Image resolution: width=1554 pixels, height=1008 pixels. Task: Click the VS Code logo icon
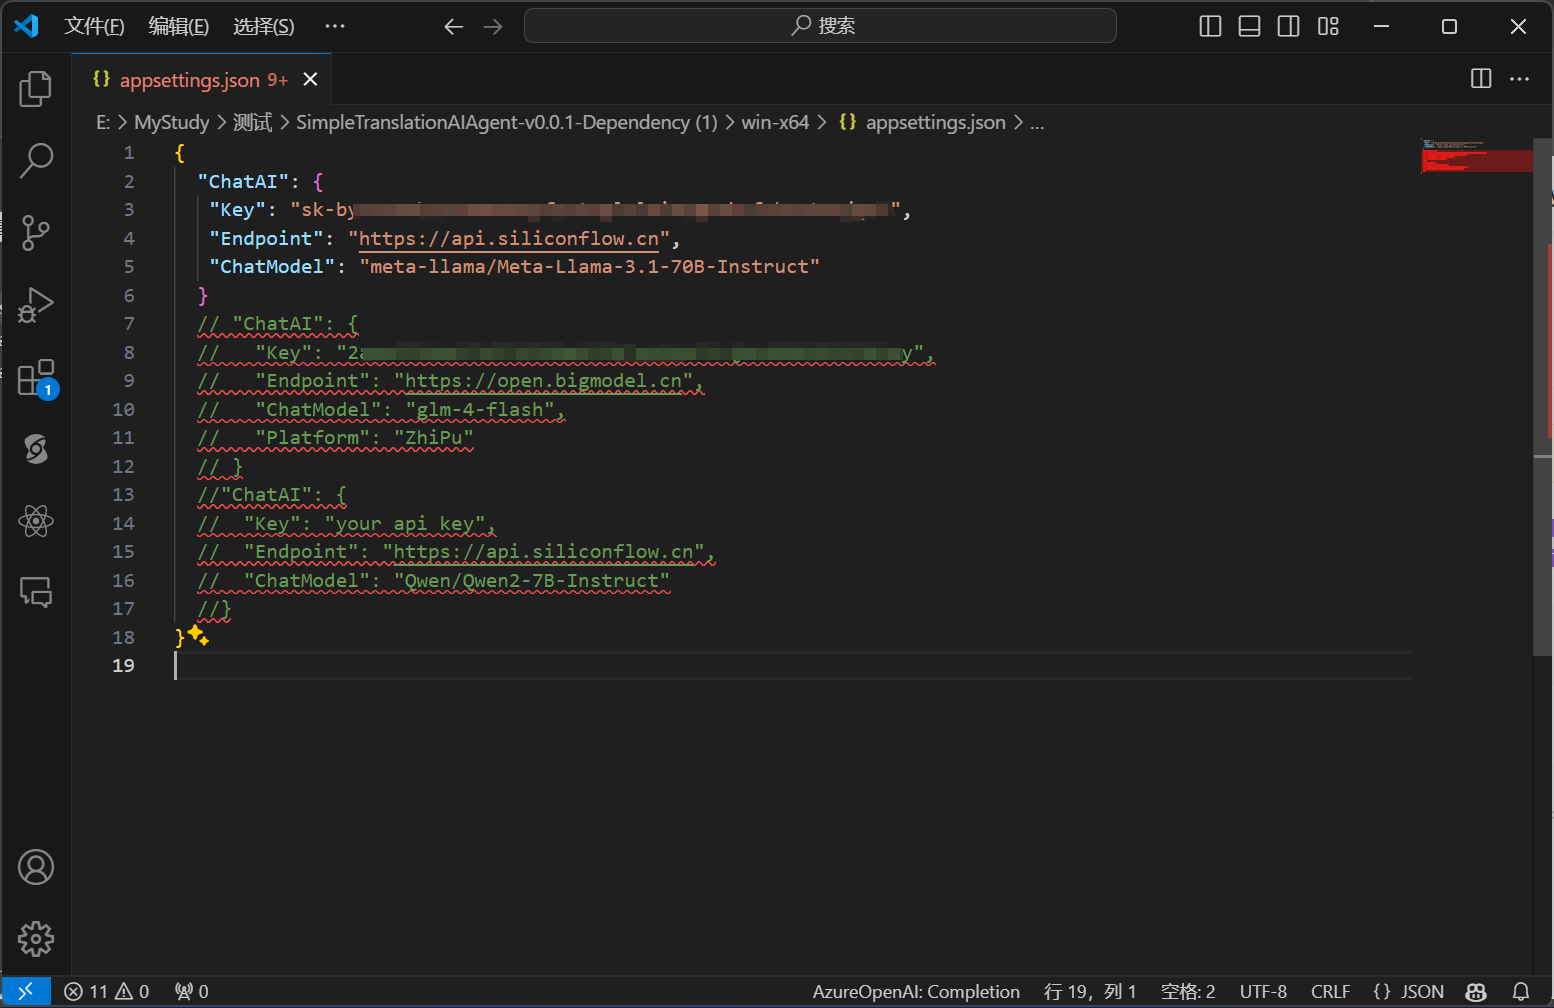pyautogui.click(x=26, y=26)
